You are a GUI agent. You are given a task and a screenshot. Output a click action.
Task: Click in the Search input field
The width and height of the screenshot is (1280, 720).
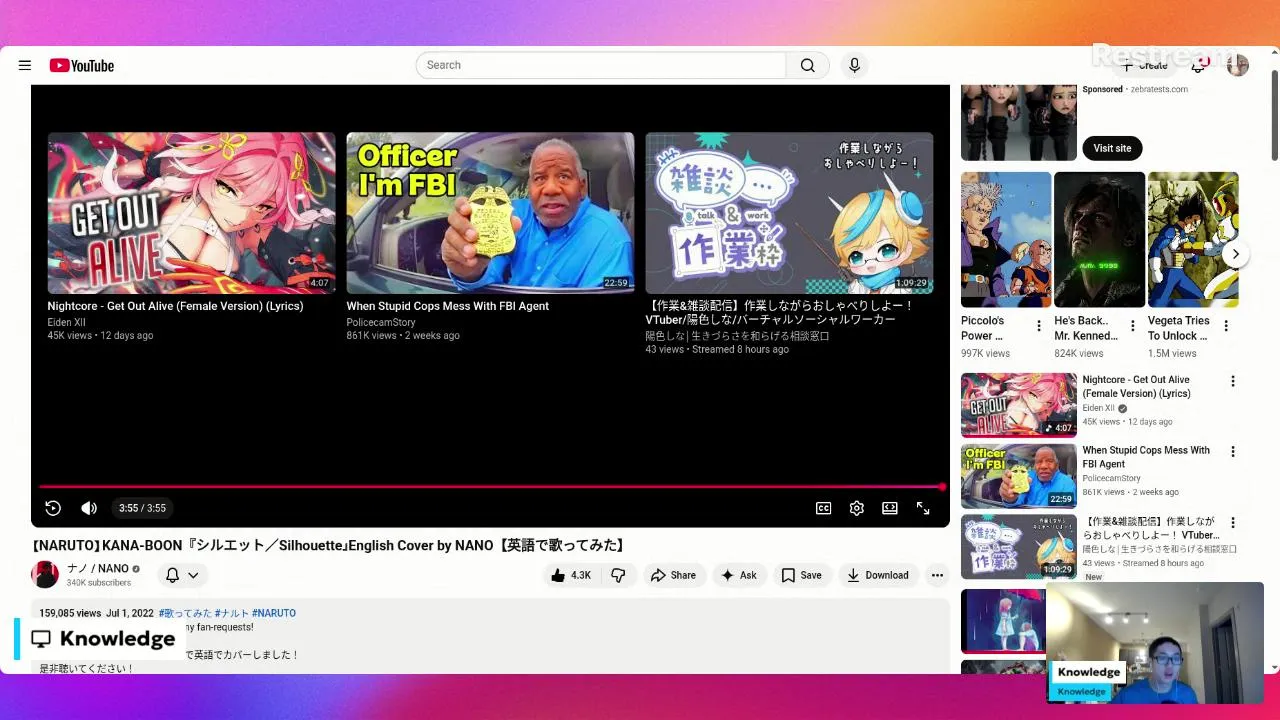tap(600, 65)
